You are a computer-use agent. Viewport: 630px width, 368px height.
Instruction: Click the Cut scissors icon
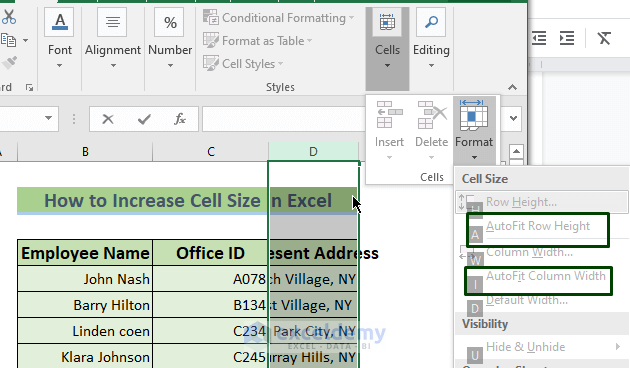[8, 17]
